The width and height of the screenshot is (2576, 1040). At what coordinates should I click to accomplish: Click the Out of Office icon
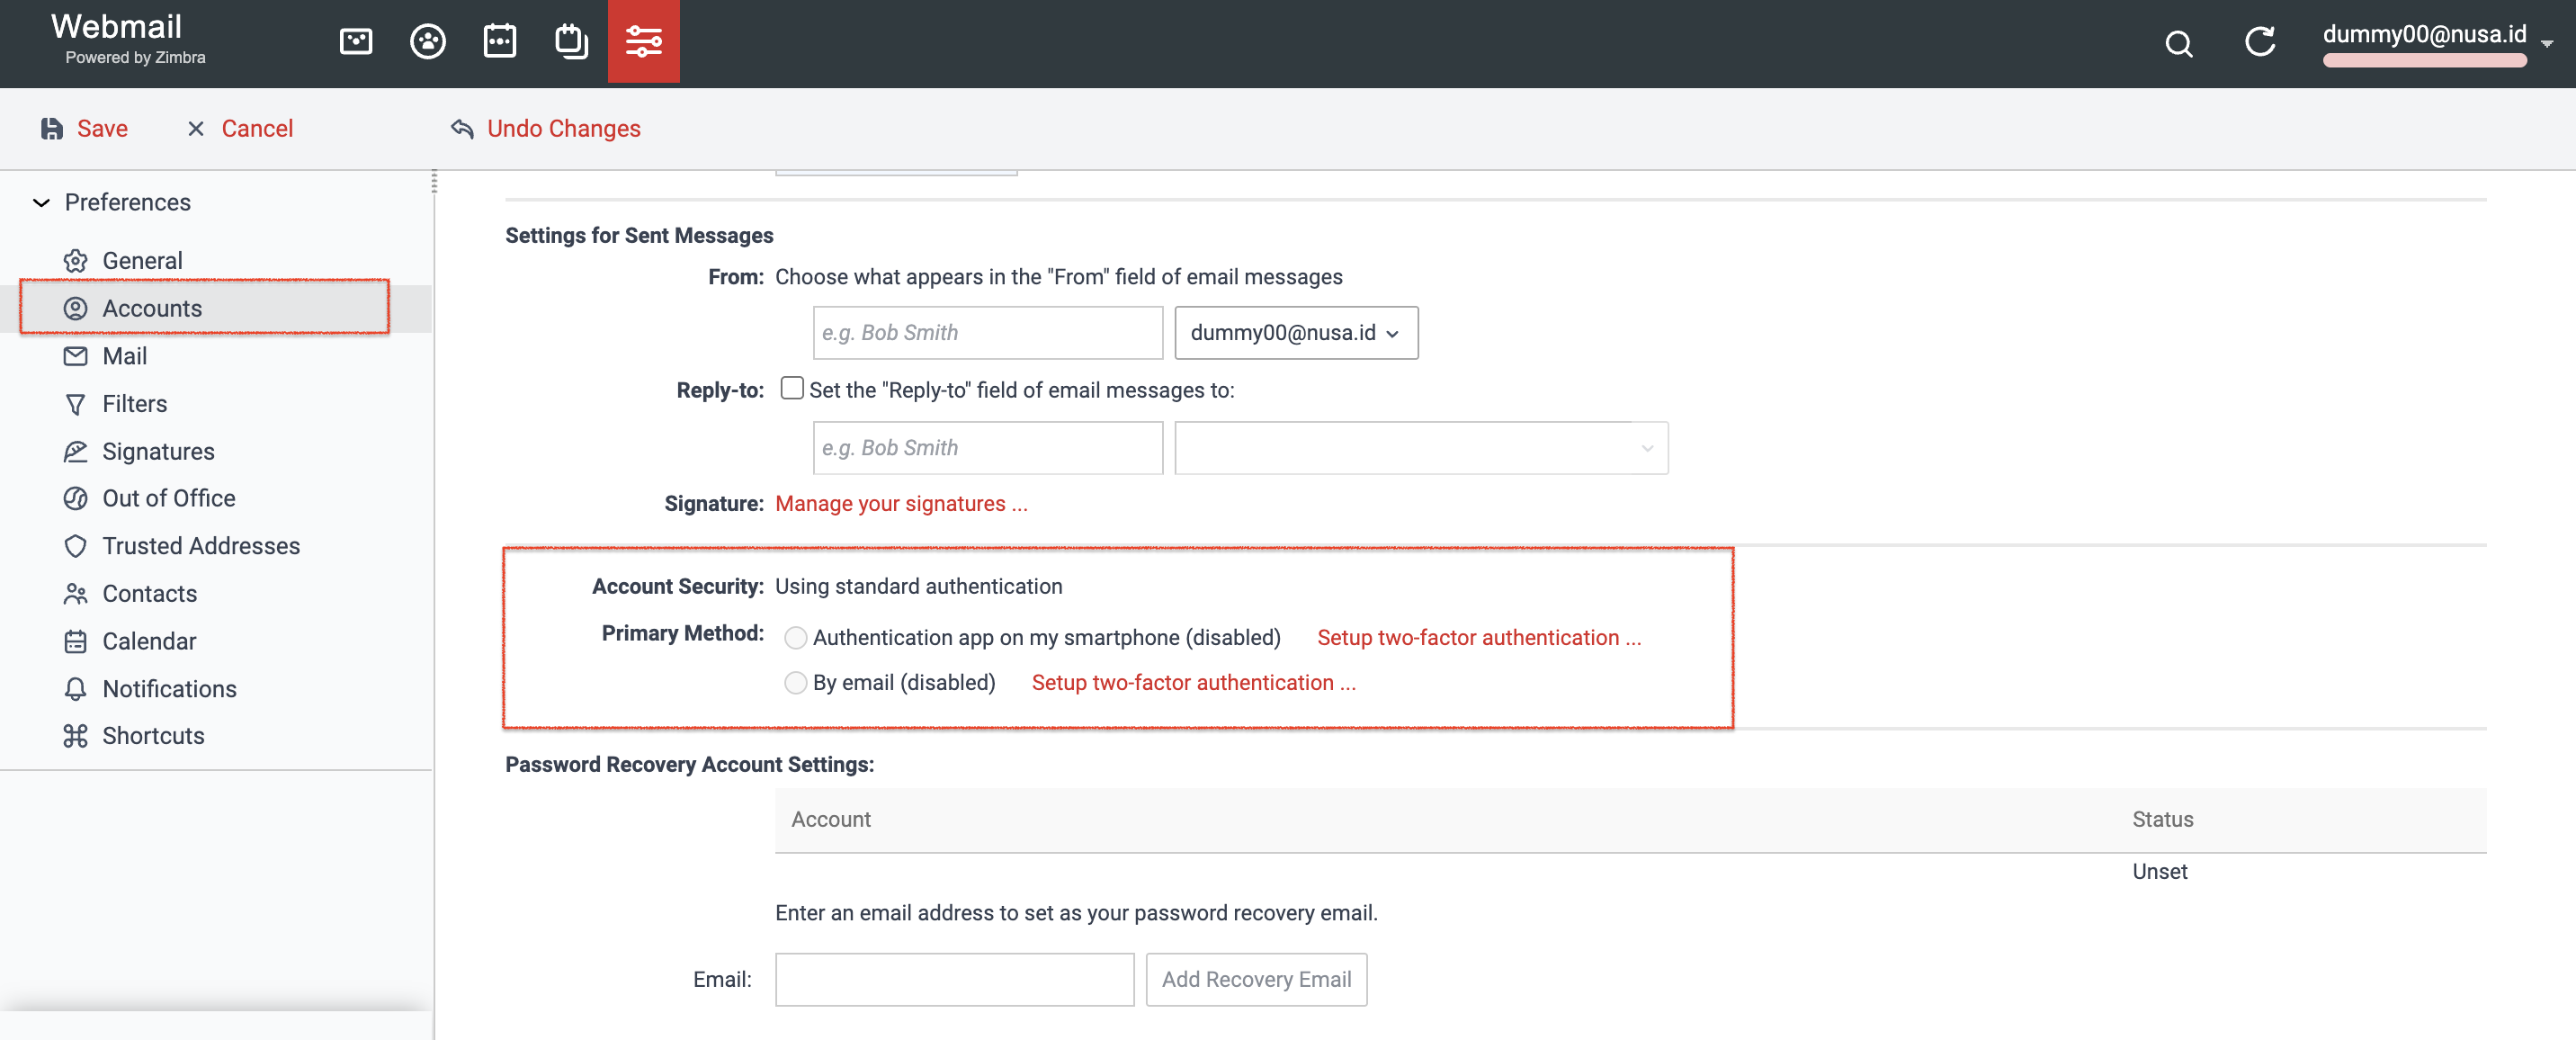pyautogui.click(x=75, y=498)
